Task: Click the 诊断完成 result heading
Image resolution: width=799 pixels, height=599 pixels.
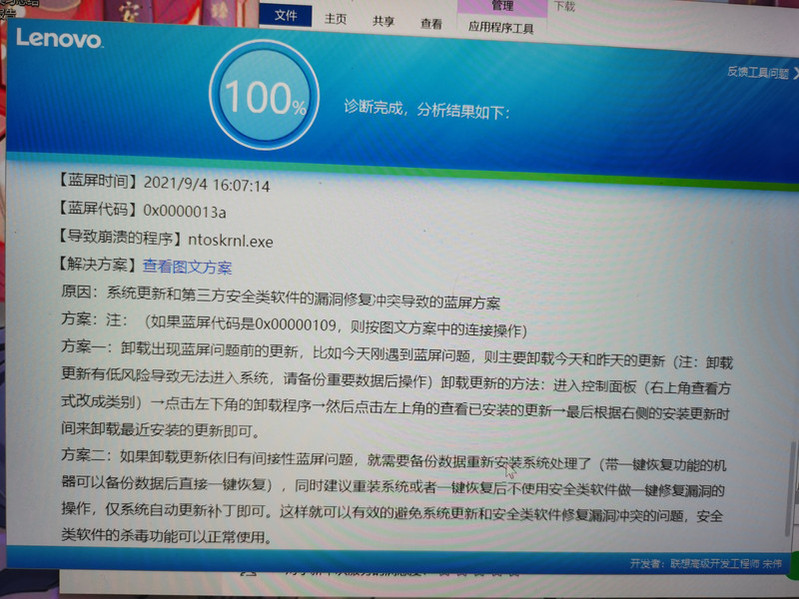Action: pyautogui.click(x=427, y=109)
